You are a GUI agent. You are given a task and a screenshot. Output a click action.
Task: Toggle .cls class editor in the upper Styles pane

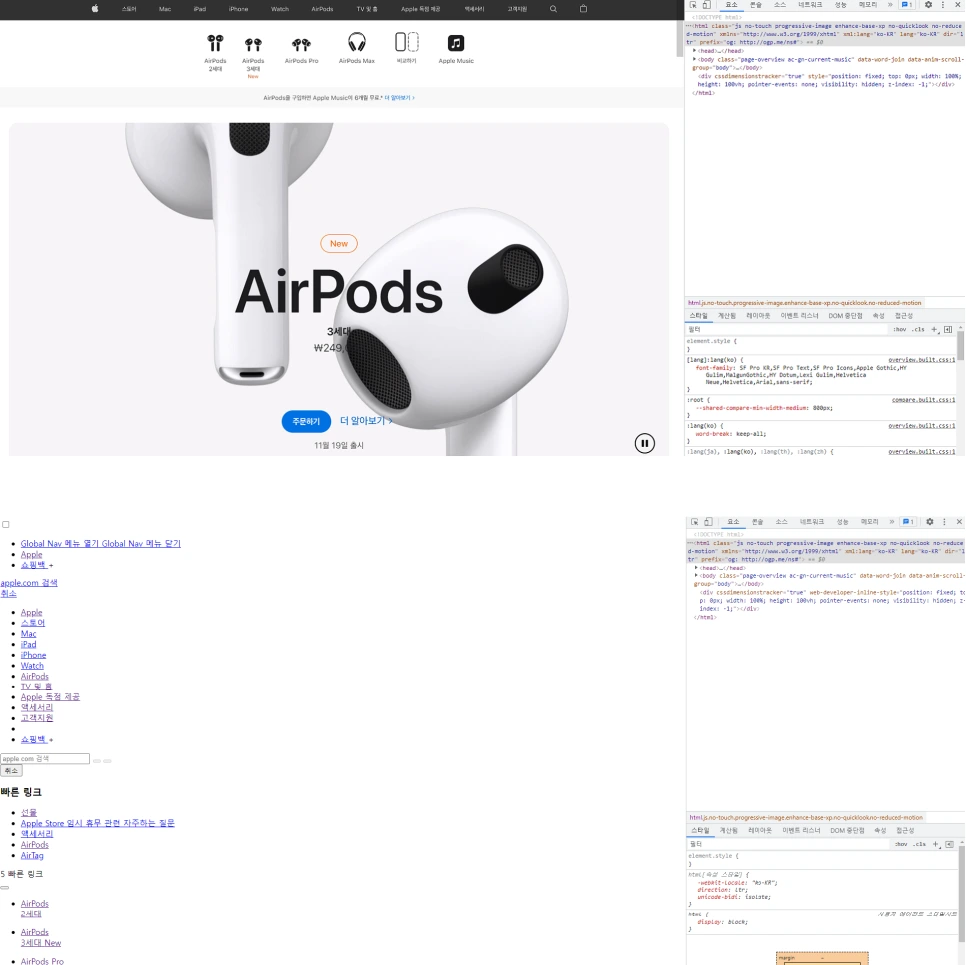[919, 330]
